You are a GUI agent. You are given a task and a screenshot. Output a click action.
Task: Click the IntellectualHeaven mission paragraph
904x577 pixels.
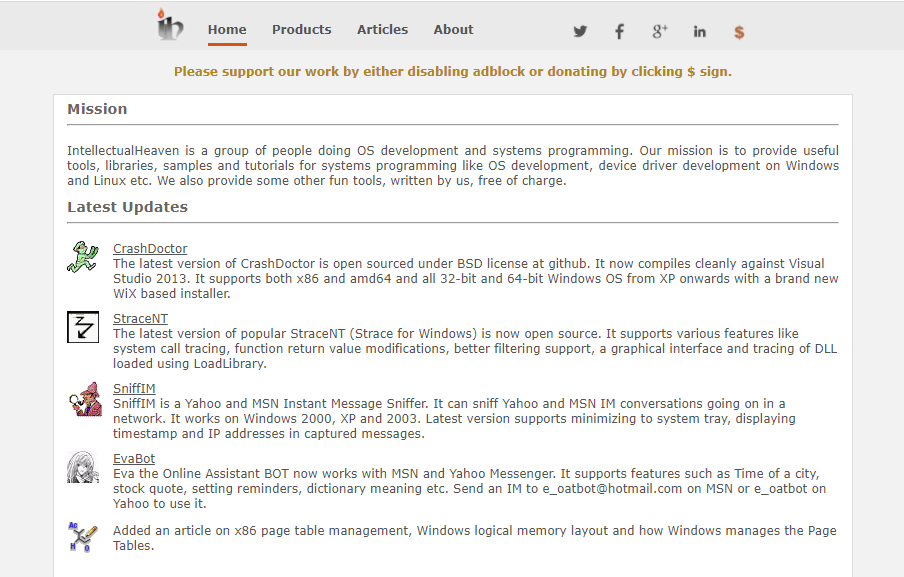click(x=453, y=165)
